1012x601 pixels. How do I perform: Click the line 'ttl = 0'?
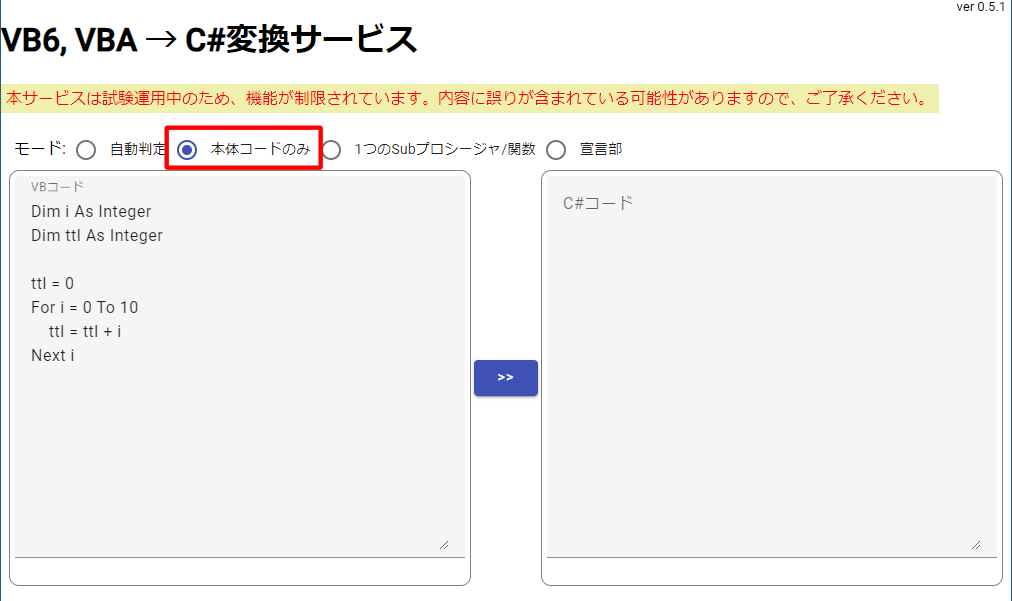pyautogui.click(x=52, y=283)
